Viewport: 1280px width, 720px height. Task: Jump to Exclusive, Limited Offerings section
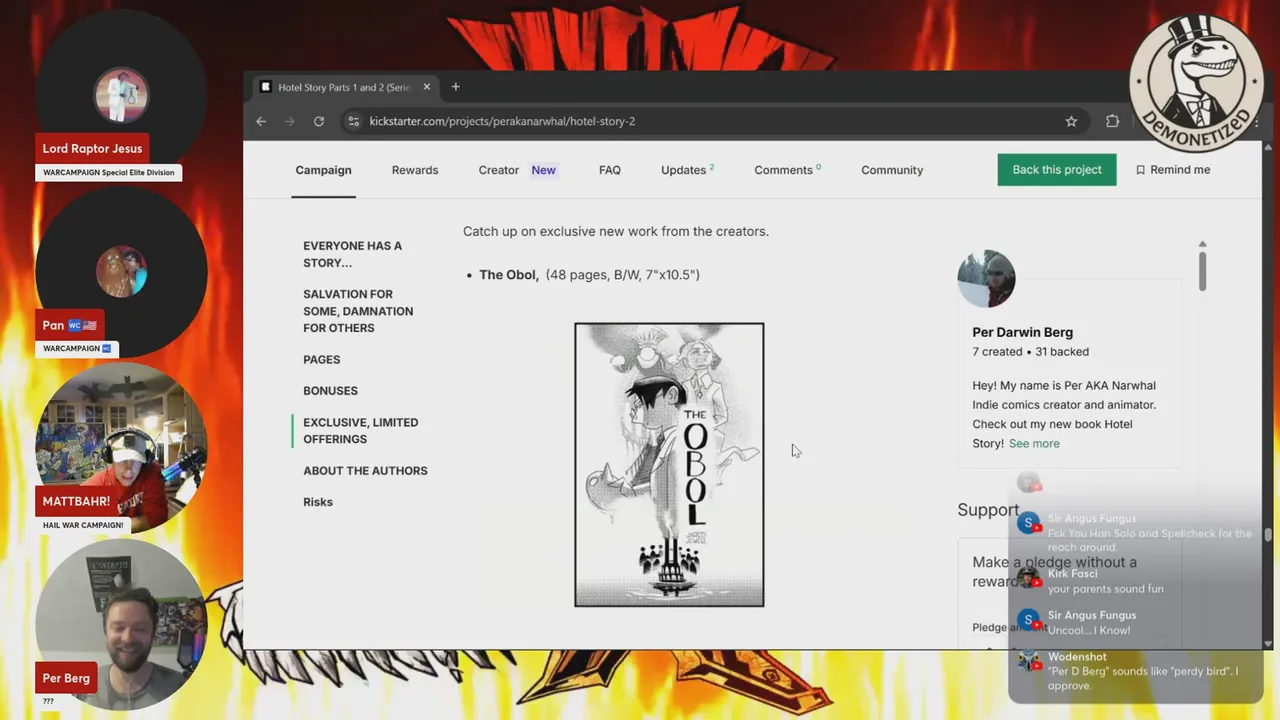pos(361,430)
